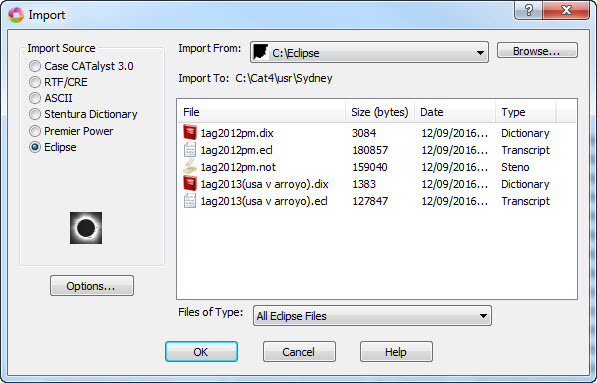
Task: Select the Case CATalyst 3.0 radio button
Action: (35, 66)
